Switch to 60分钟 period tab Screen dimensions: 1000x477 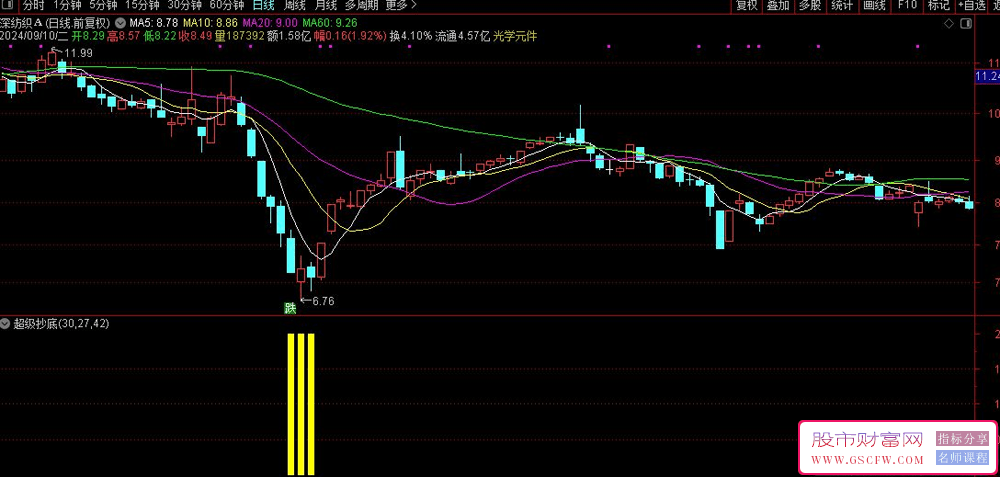226,6
